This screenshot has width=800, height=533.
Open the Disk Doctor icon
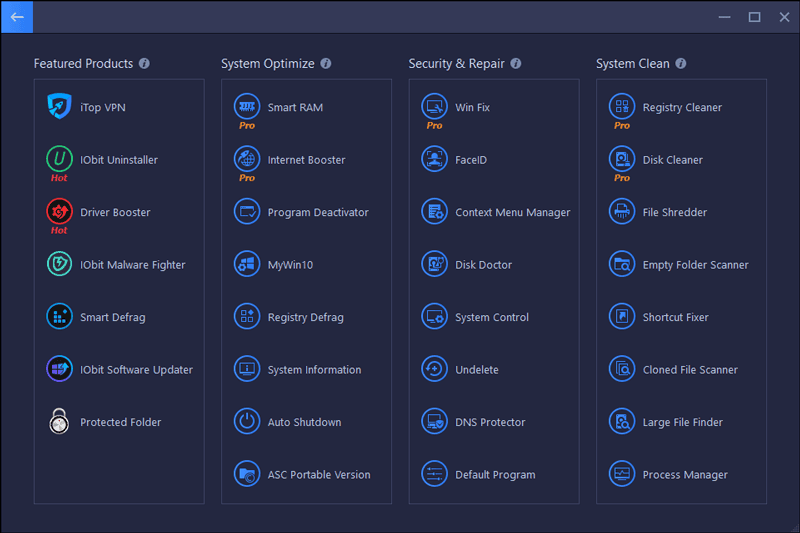434,264
